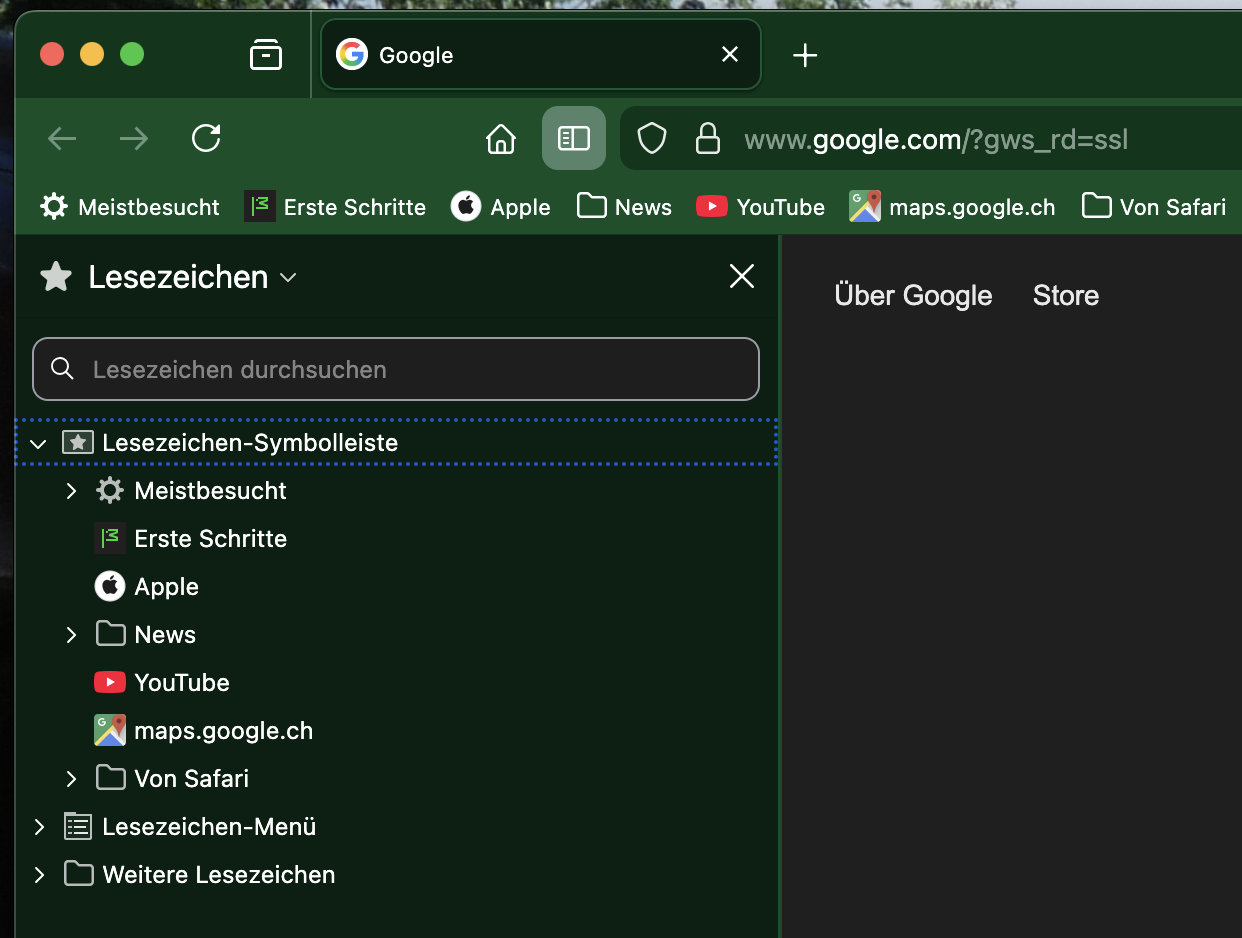Close the Google tab
1242x938 pixels.
click(730, 54)
